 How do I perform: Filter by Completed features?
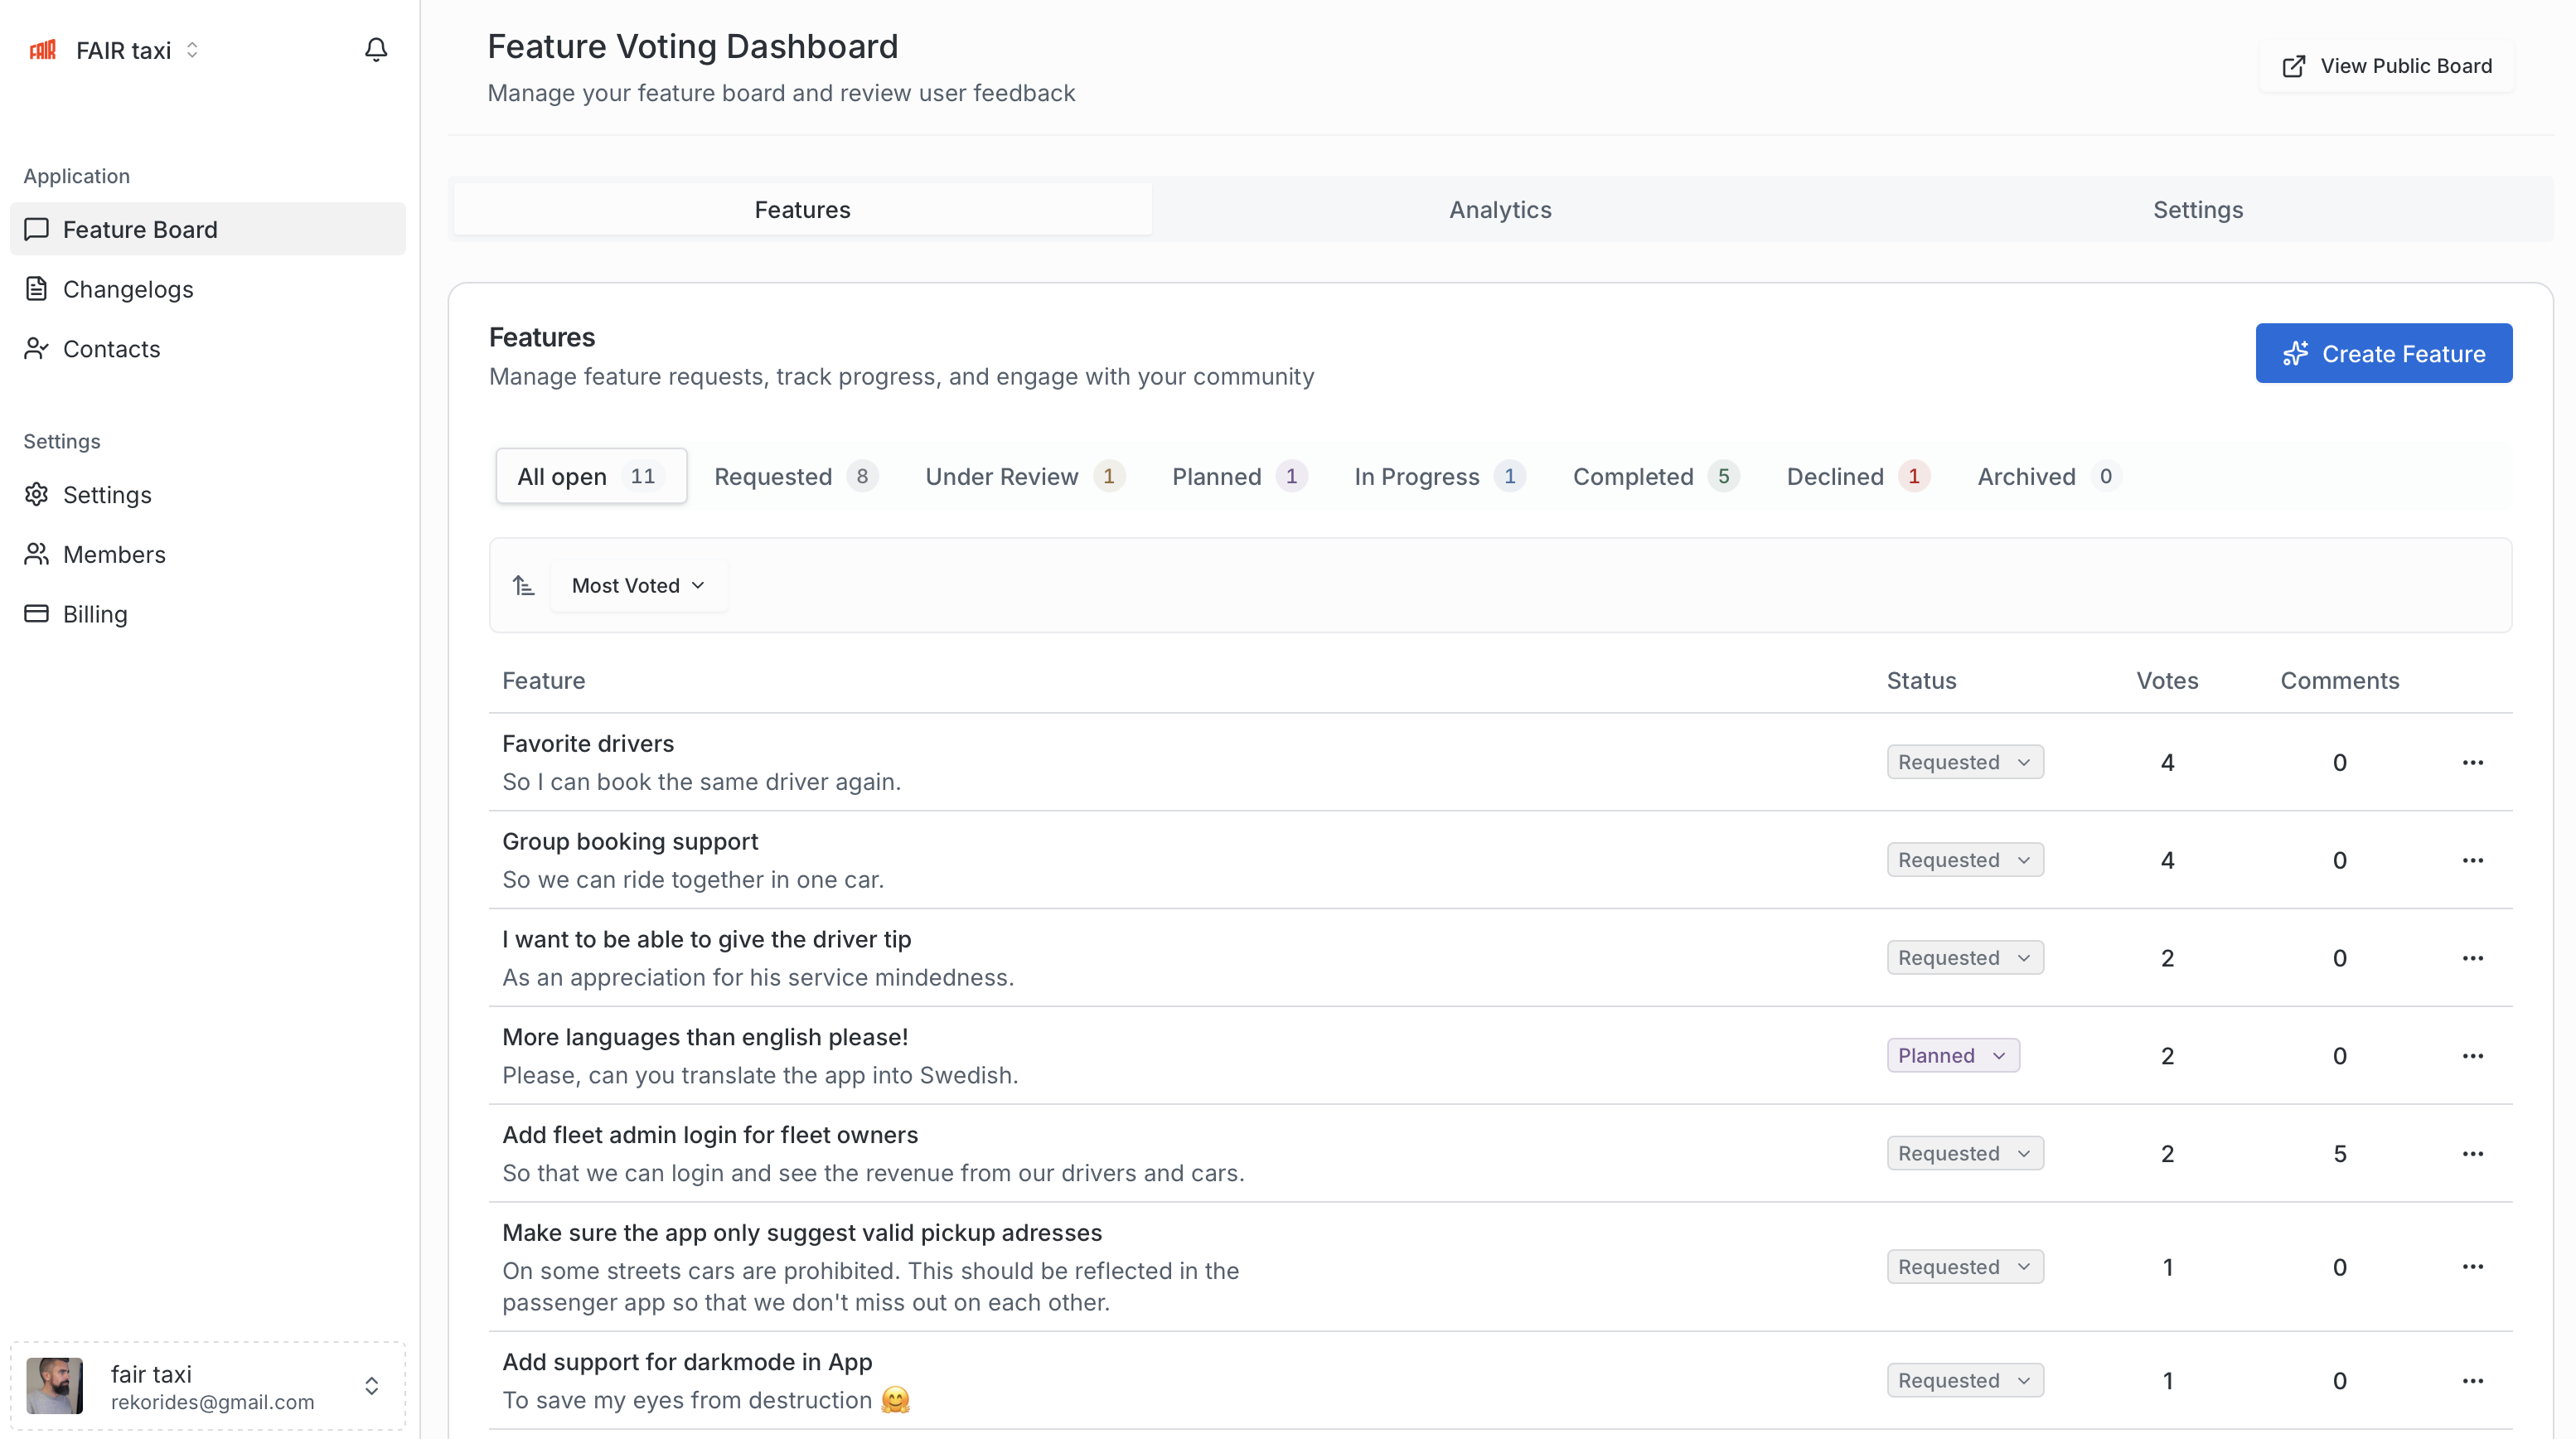[1654, 476]
